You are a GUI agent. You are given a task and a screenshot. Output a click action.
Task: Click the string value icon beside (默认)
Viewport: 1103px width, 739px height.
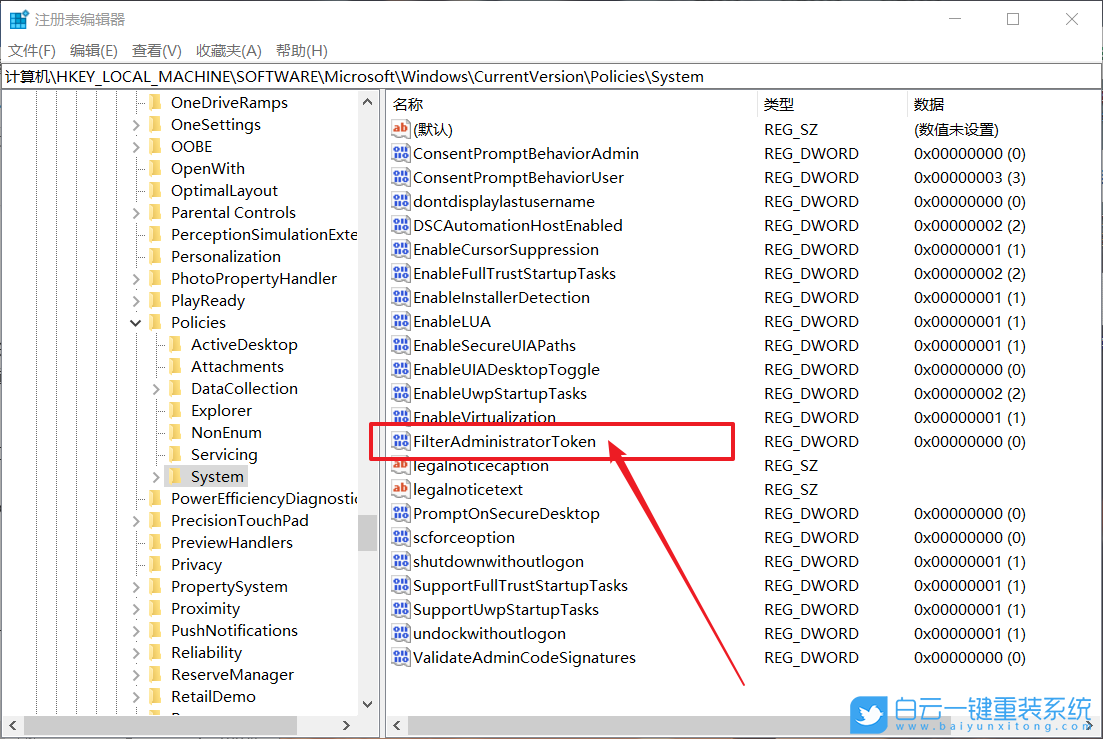401,129
